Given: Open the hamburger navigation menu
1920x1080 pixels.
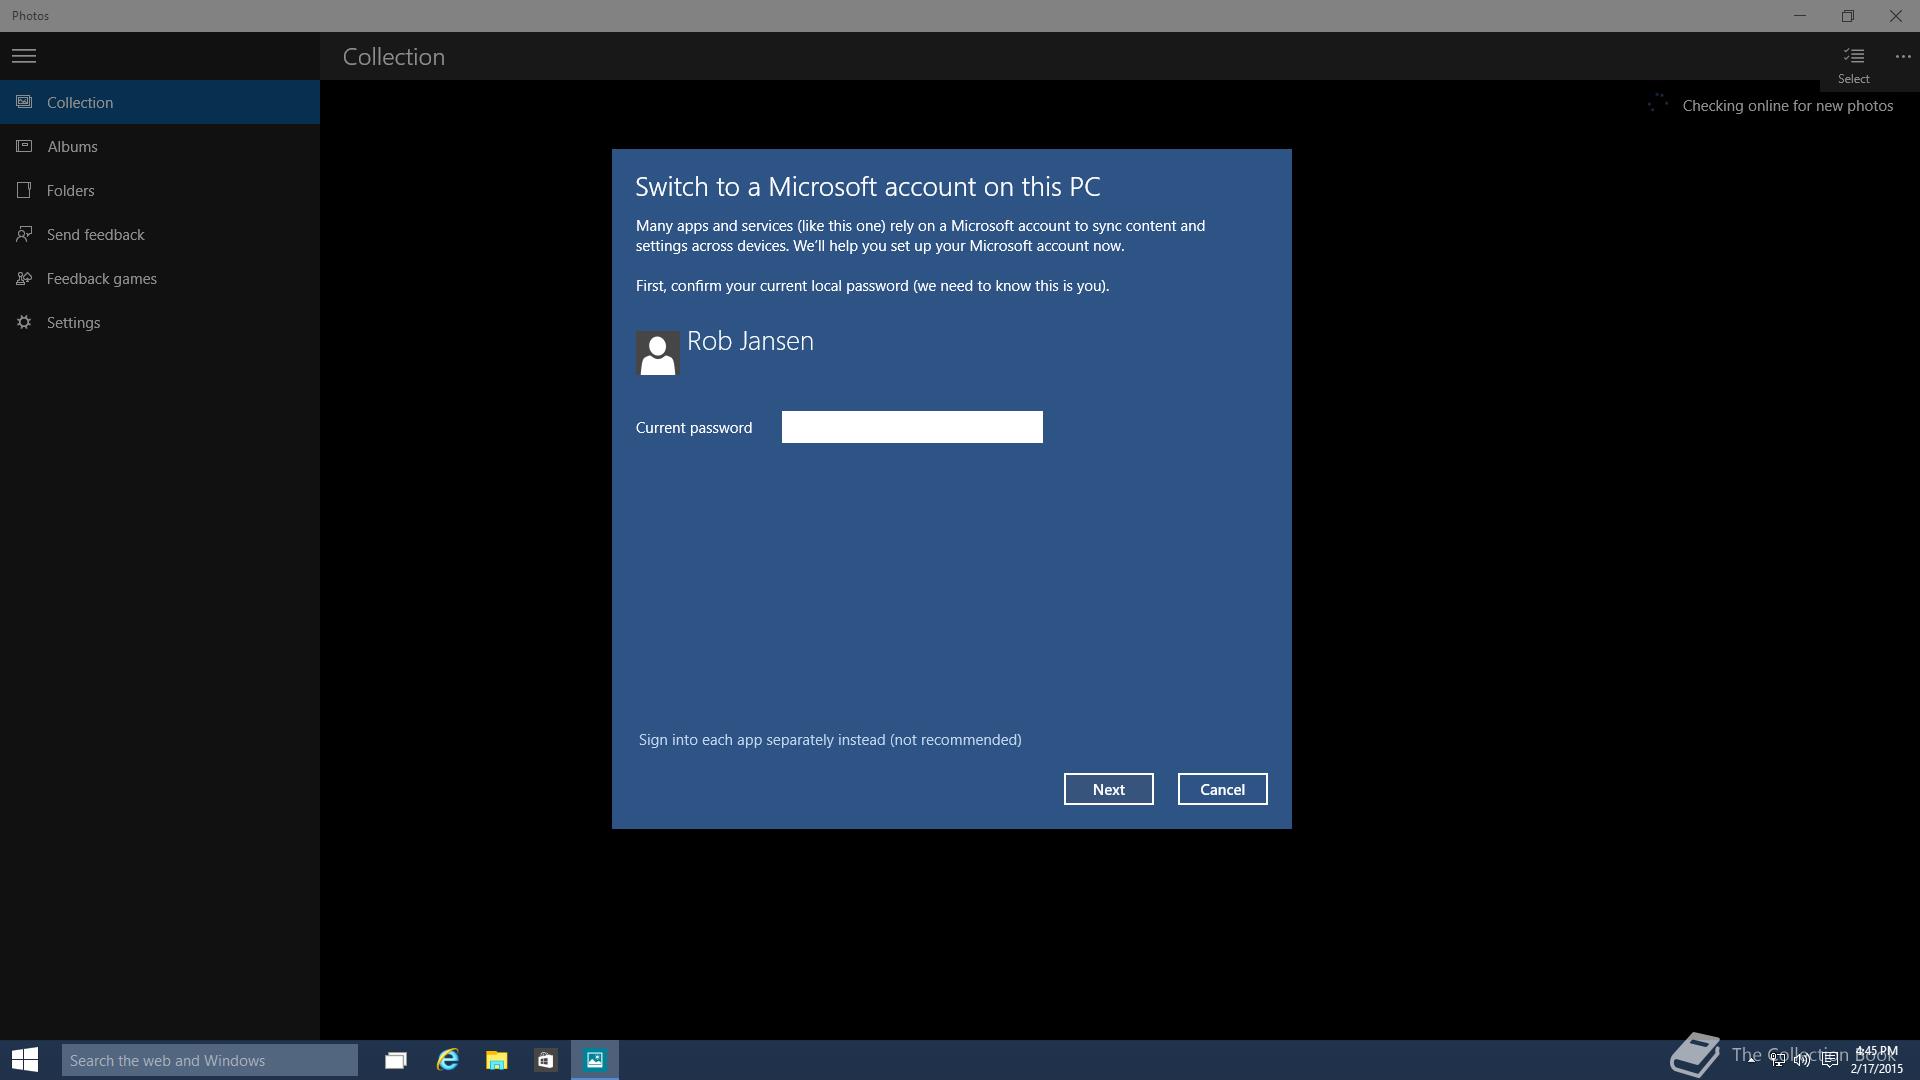Looking at the screenshot, I should (24, 56).
